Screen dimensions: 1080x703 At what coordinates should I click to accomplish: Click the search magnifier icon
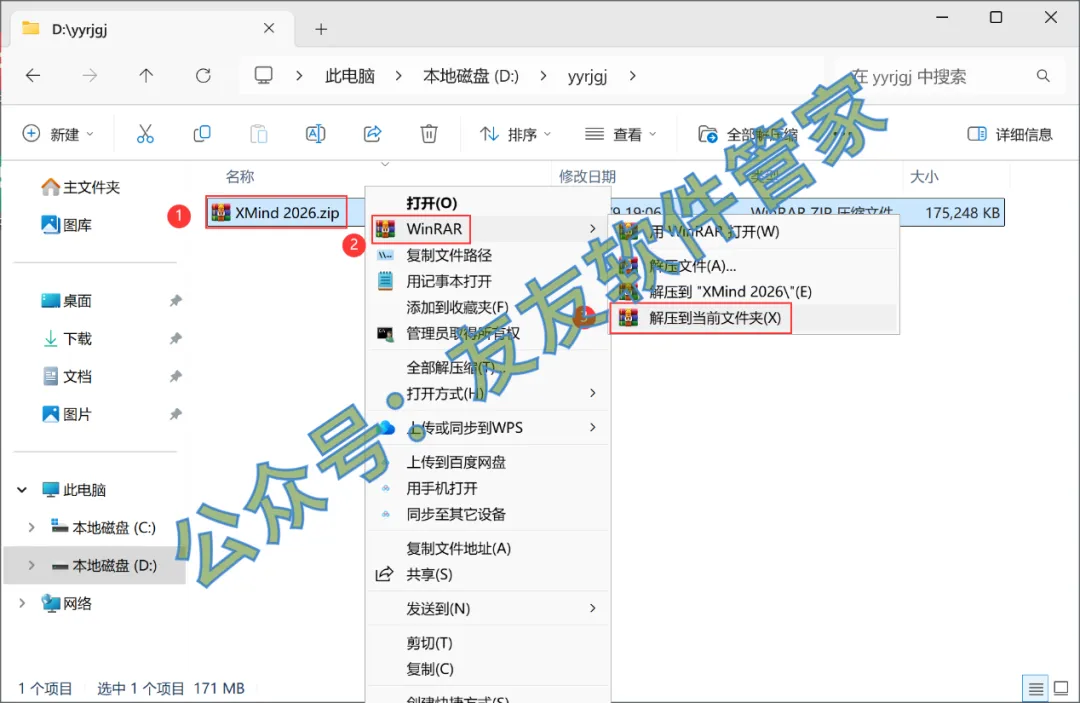point(1043,76)
